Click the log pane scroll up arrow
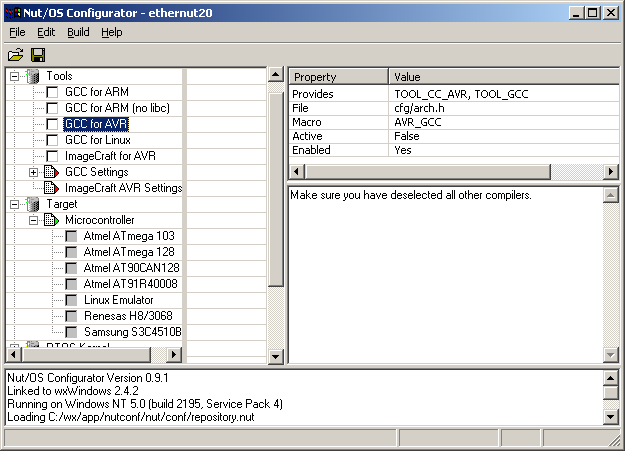The image size is (625, 451). pos(611,378)
